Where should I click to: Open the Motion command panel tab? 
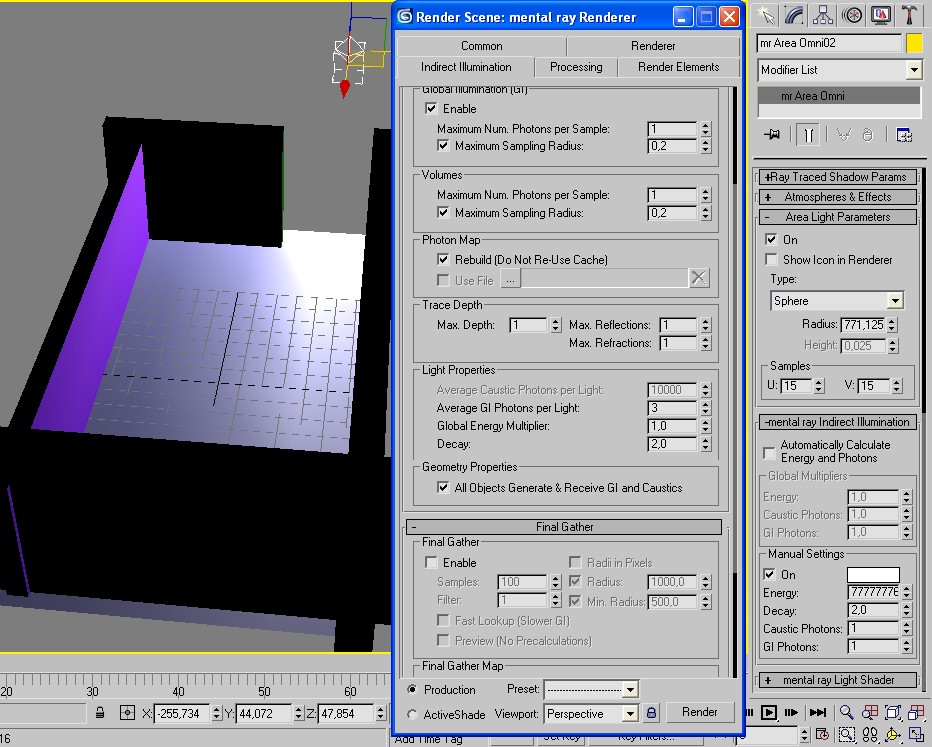tap(852, 15)
